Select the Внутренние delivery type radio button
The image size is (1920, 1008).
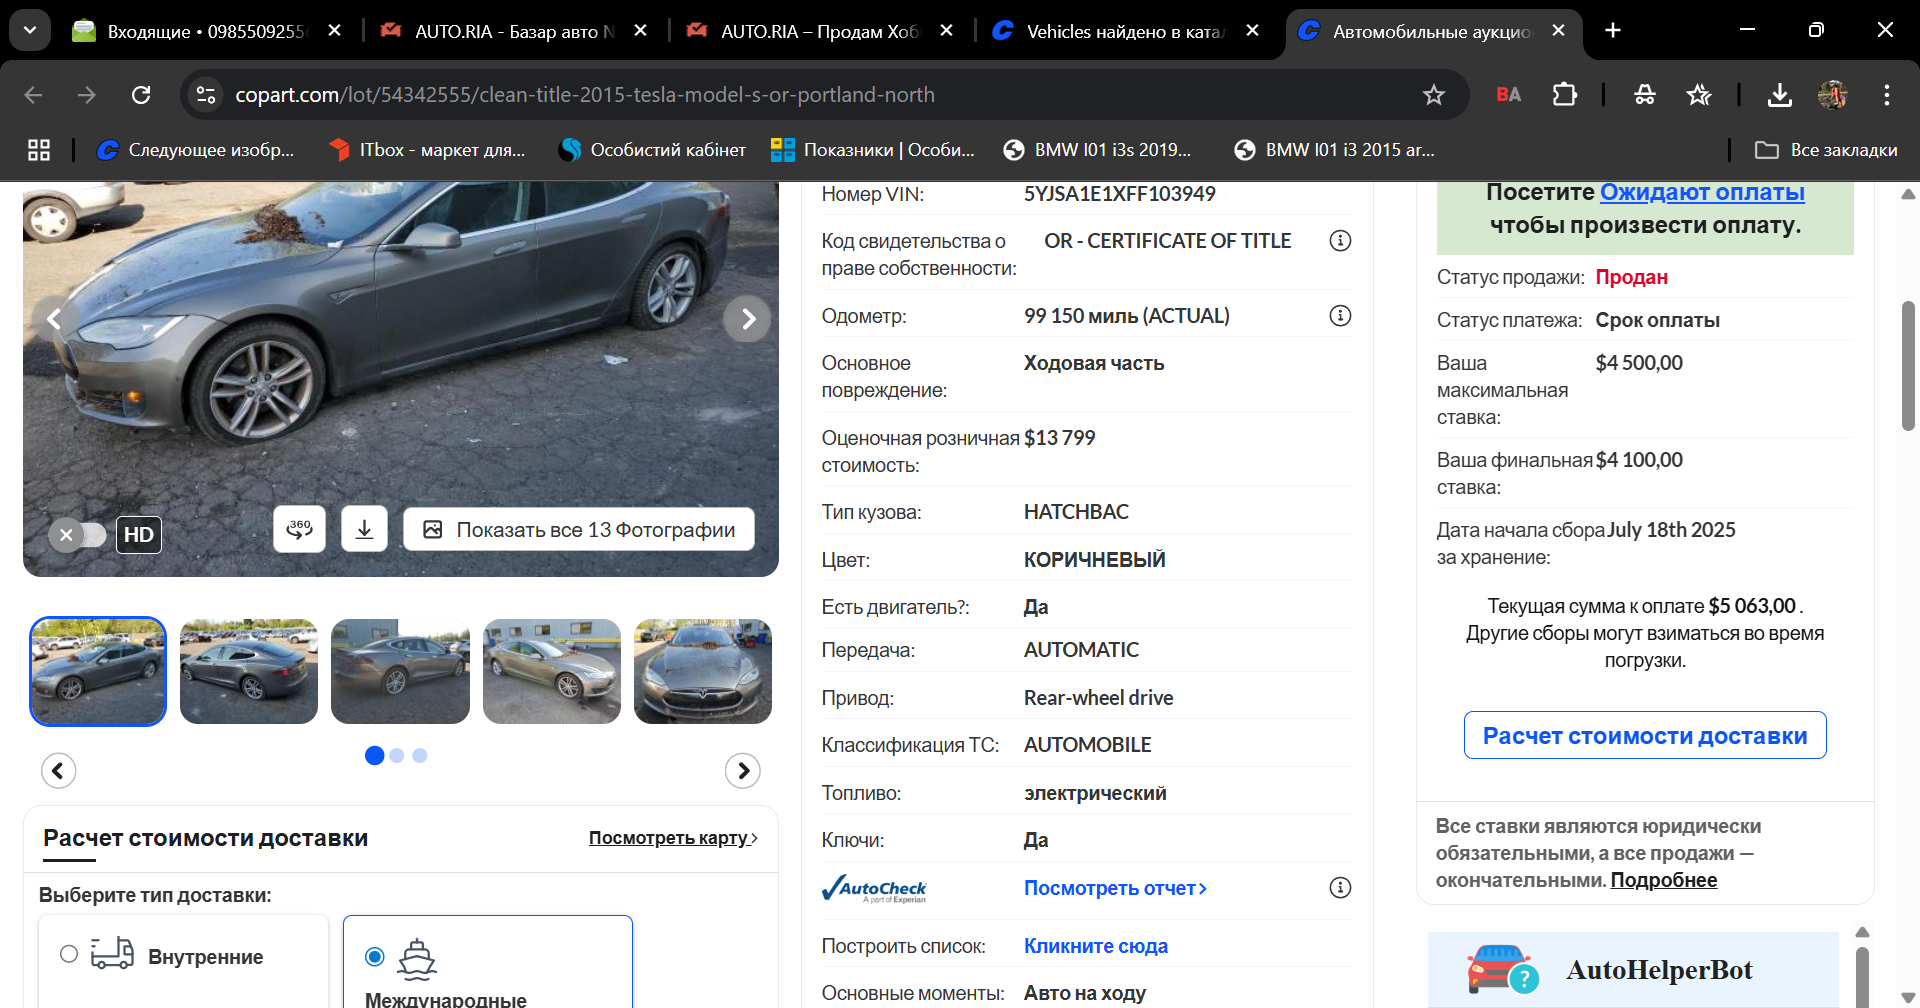tap(69, 954)
